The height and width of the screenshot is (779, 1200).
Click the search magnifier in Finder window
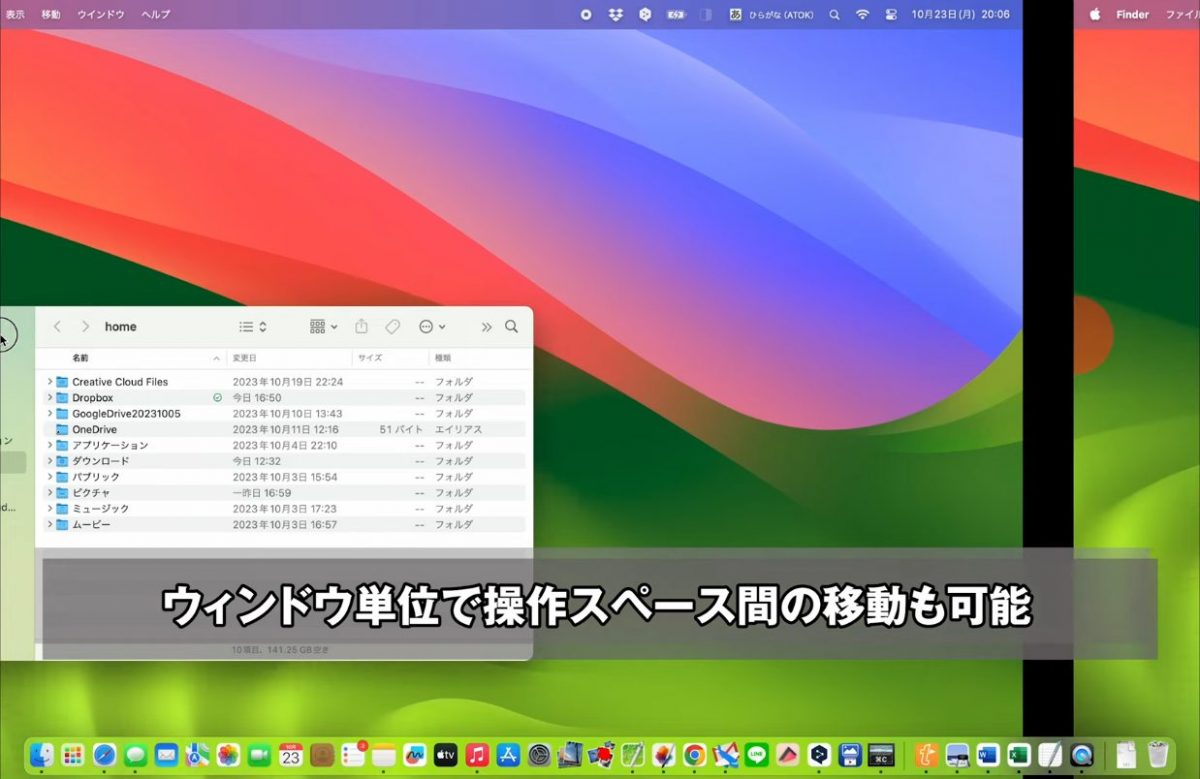pos(512,327)
